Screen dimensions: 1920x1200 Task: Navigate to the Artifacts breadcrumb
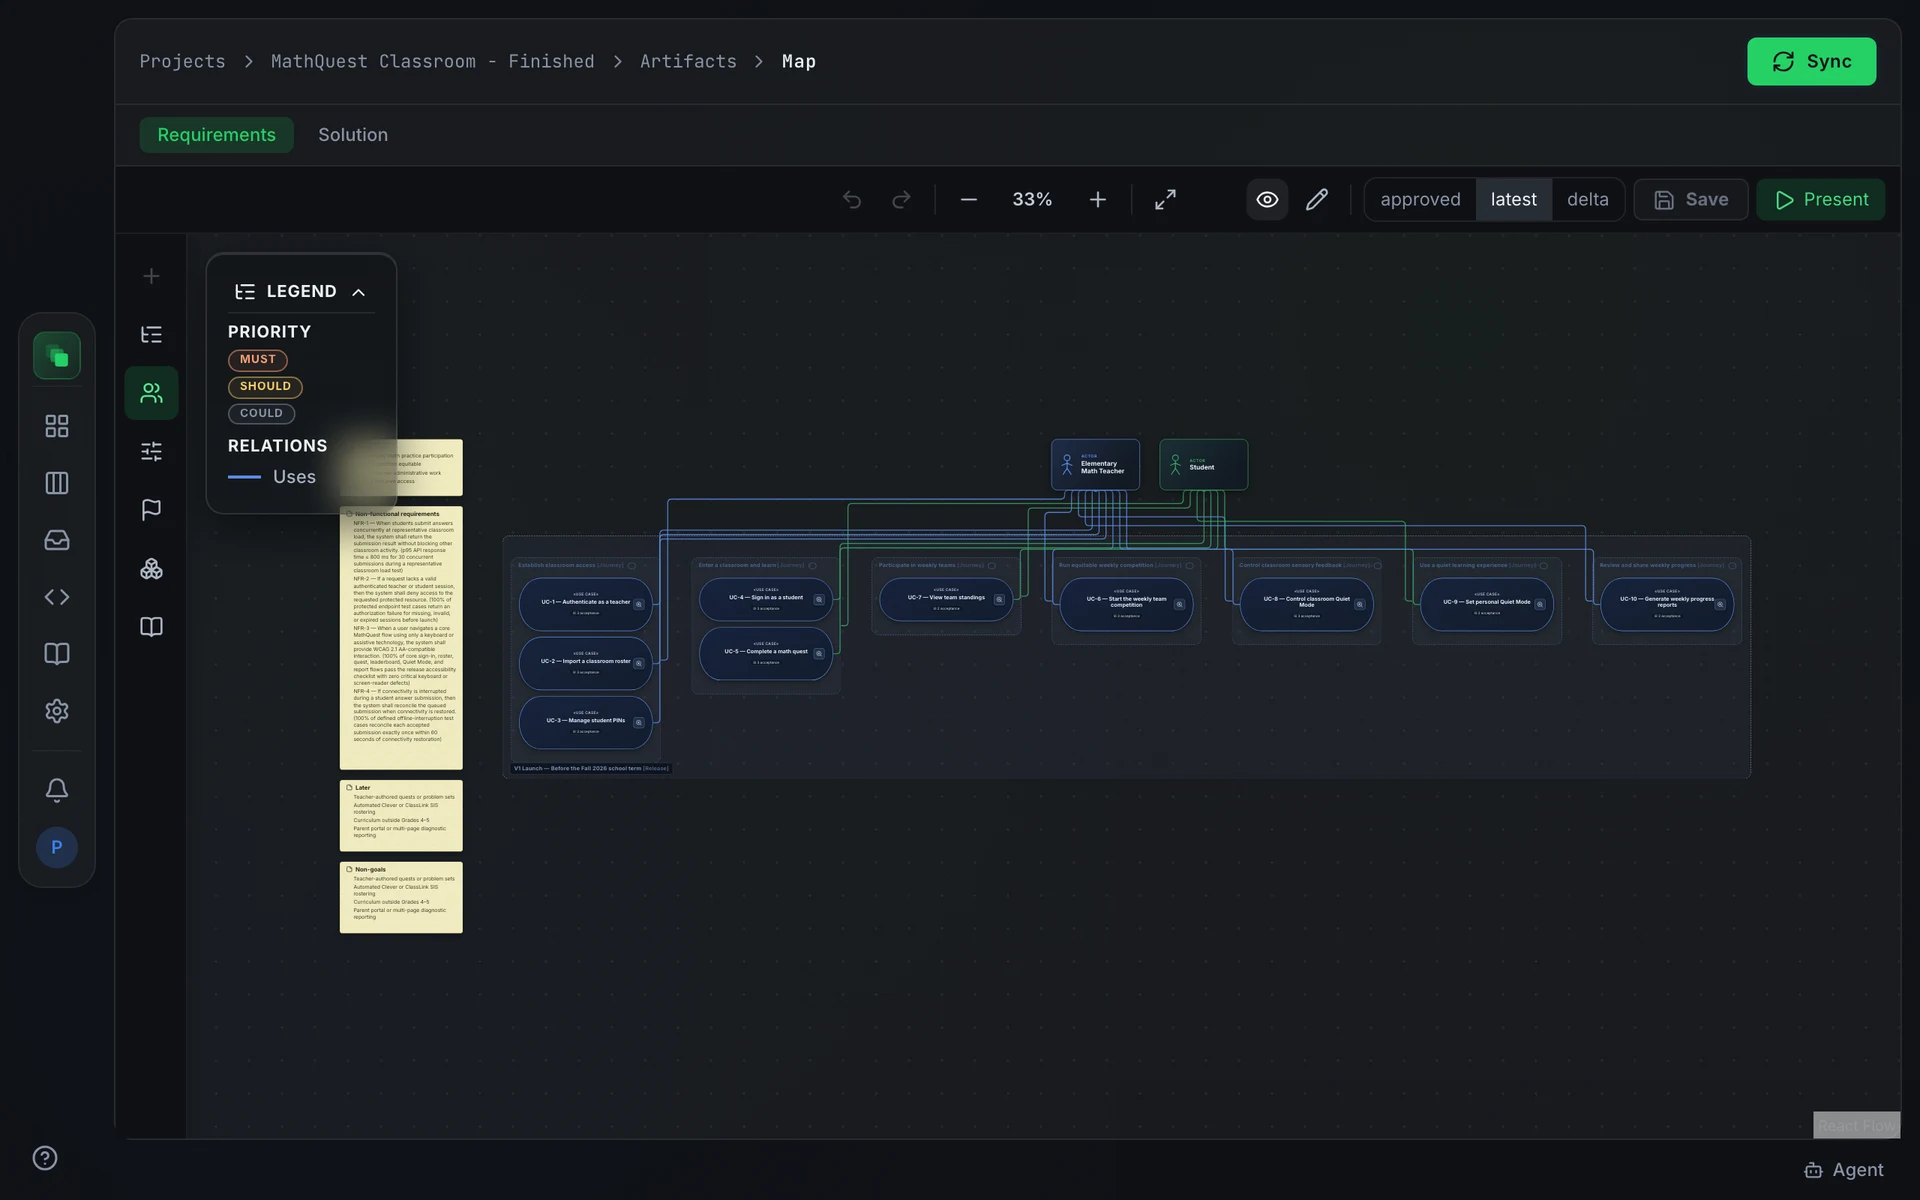(x=688, y=61)
